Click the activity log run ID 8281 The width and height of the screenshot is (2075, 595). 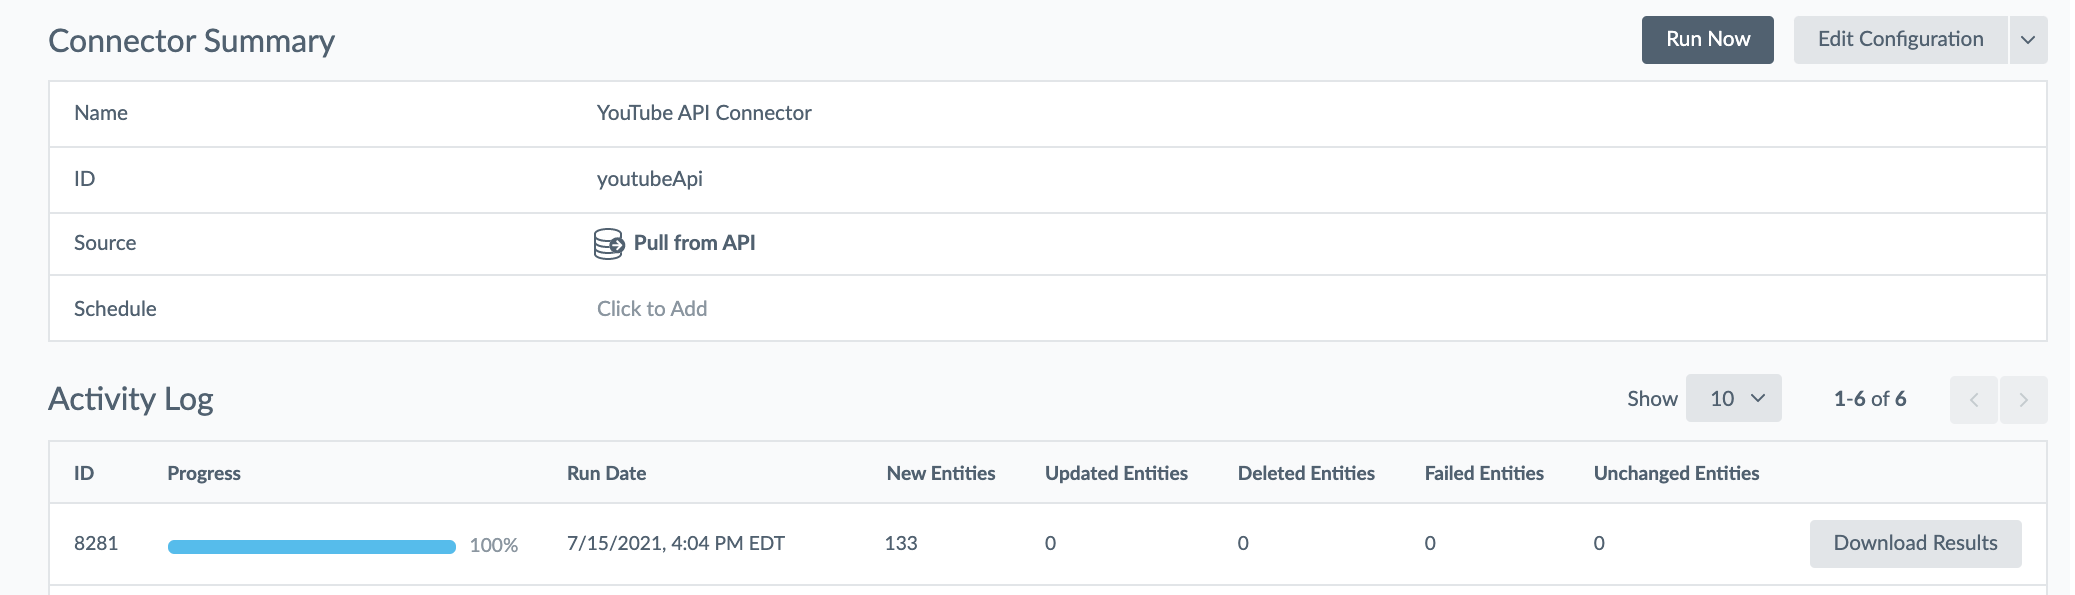pyautogui.click(x=96, y=543)
